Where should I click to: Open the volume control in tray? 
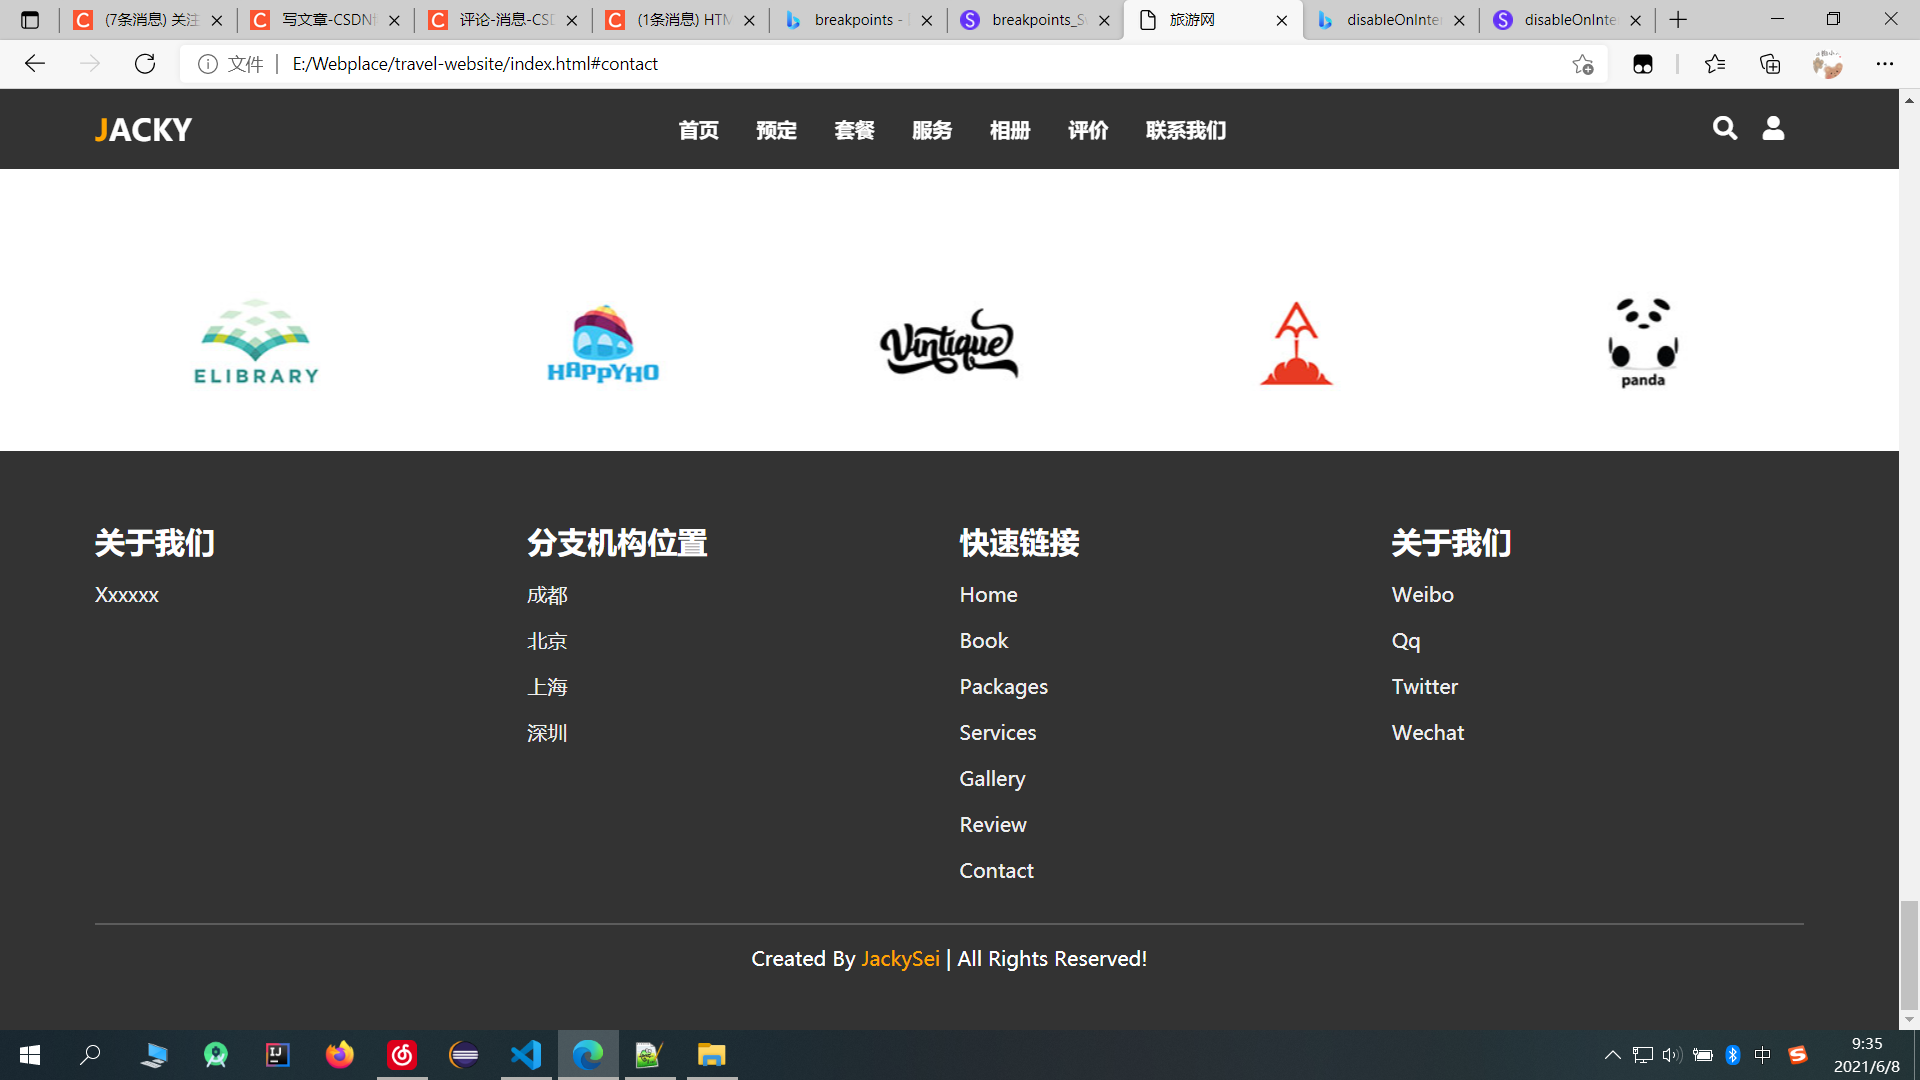1671,1054
